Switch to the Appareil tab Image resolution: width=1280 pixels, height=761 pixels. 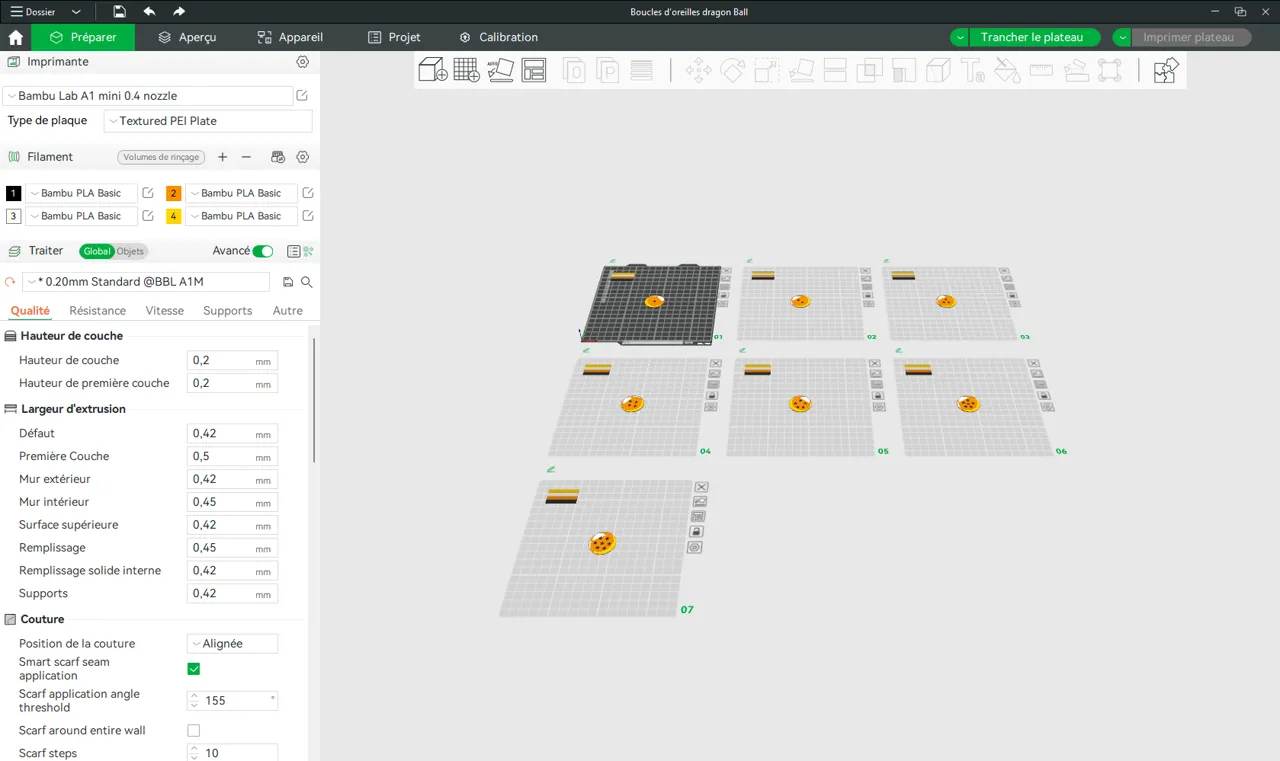290,37
